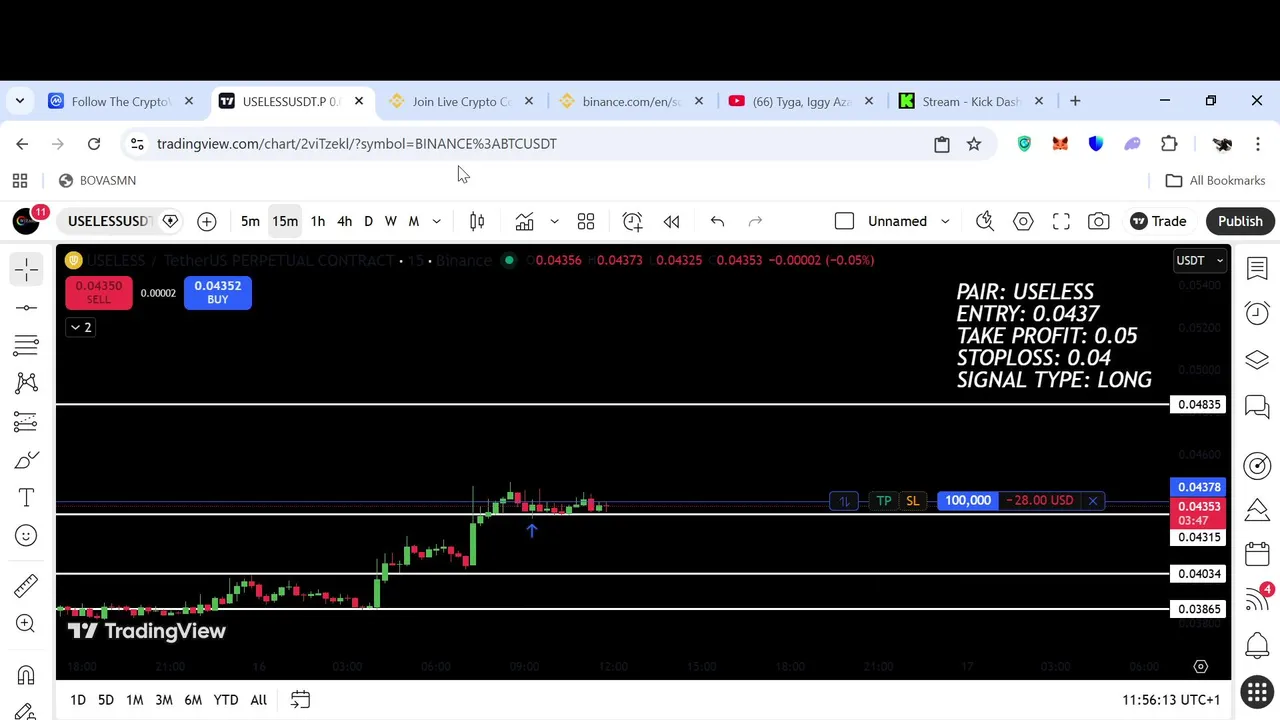Click the blue BUY button
This screenshot has width=1280, height=720.
(x=218, y=292)
